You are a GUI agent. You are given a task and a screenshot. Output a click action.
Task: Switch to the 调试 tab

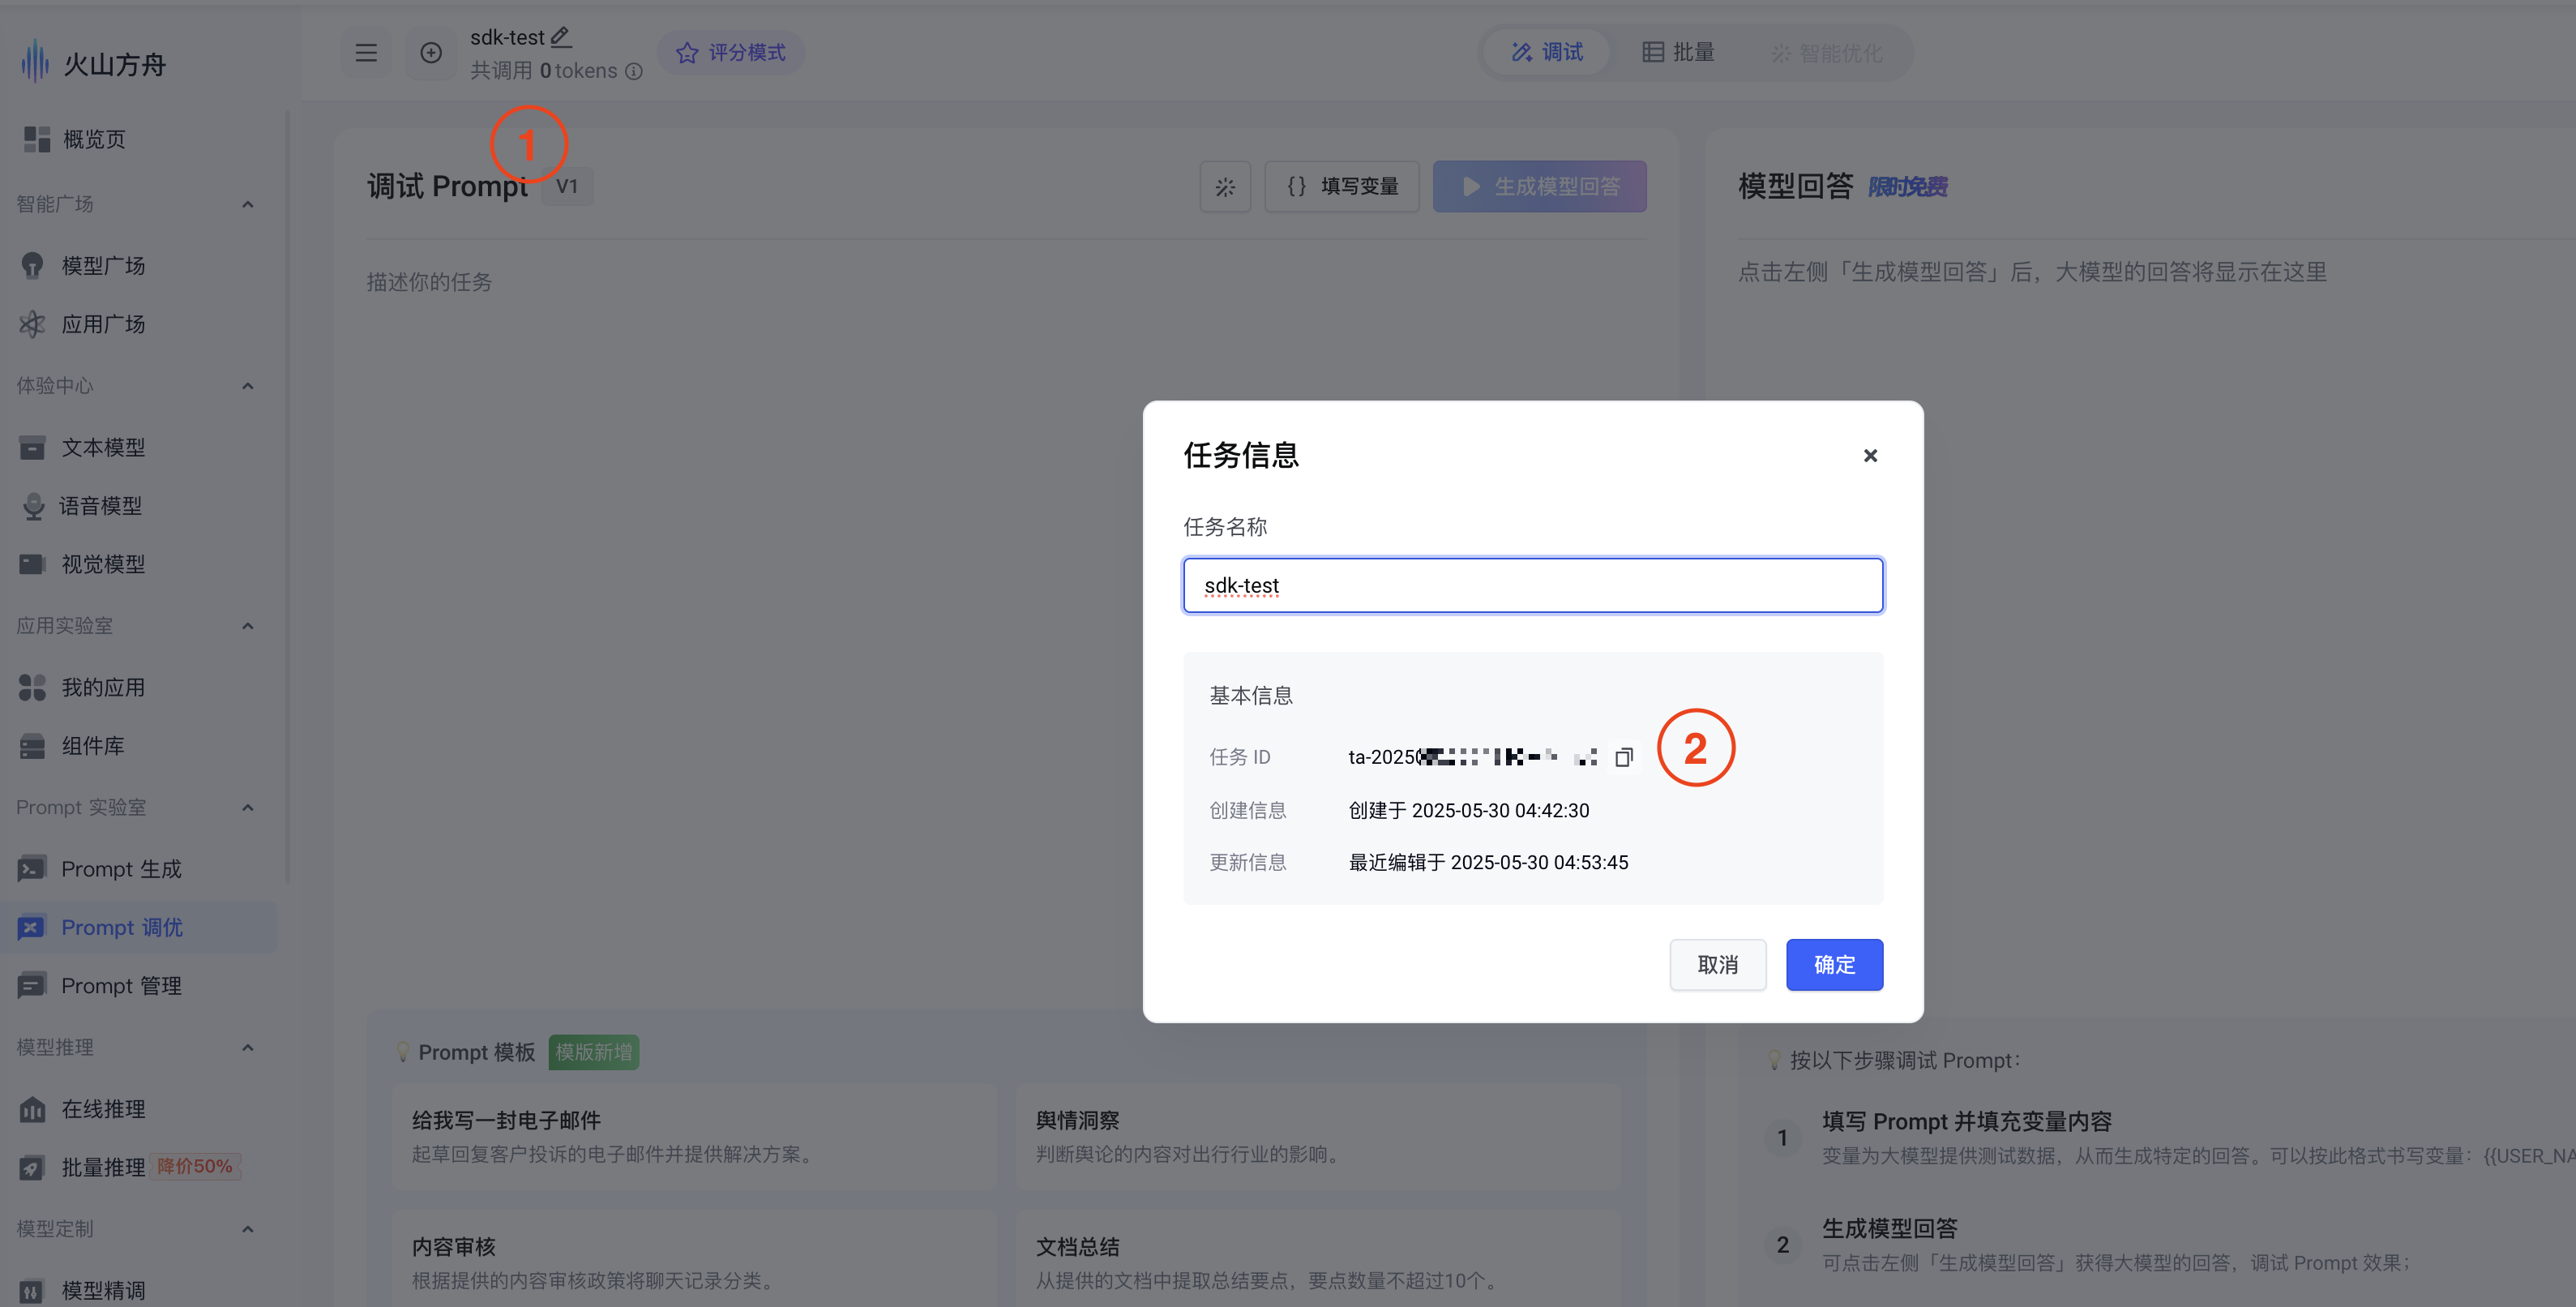point(1547,52)
